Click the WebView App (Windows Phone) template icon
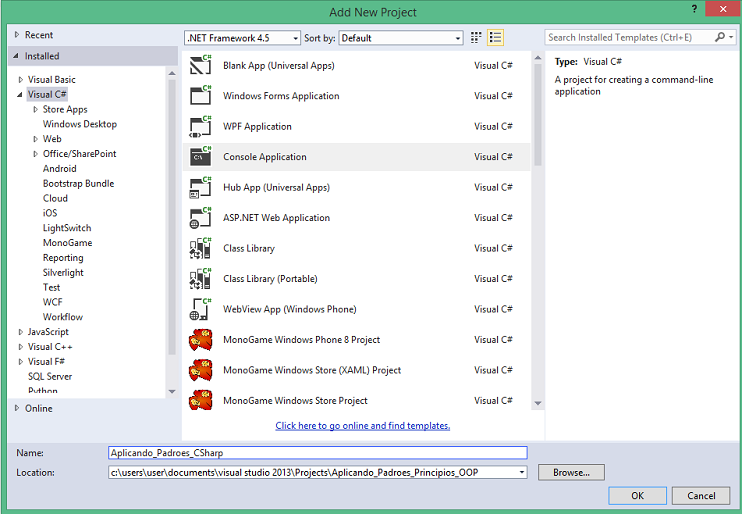 200,309
